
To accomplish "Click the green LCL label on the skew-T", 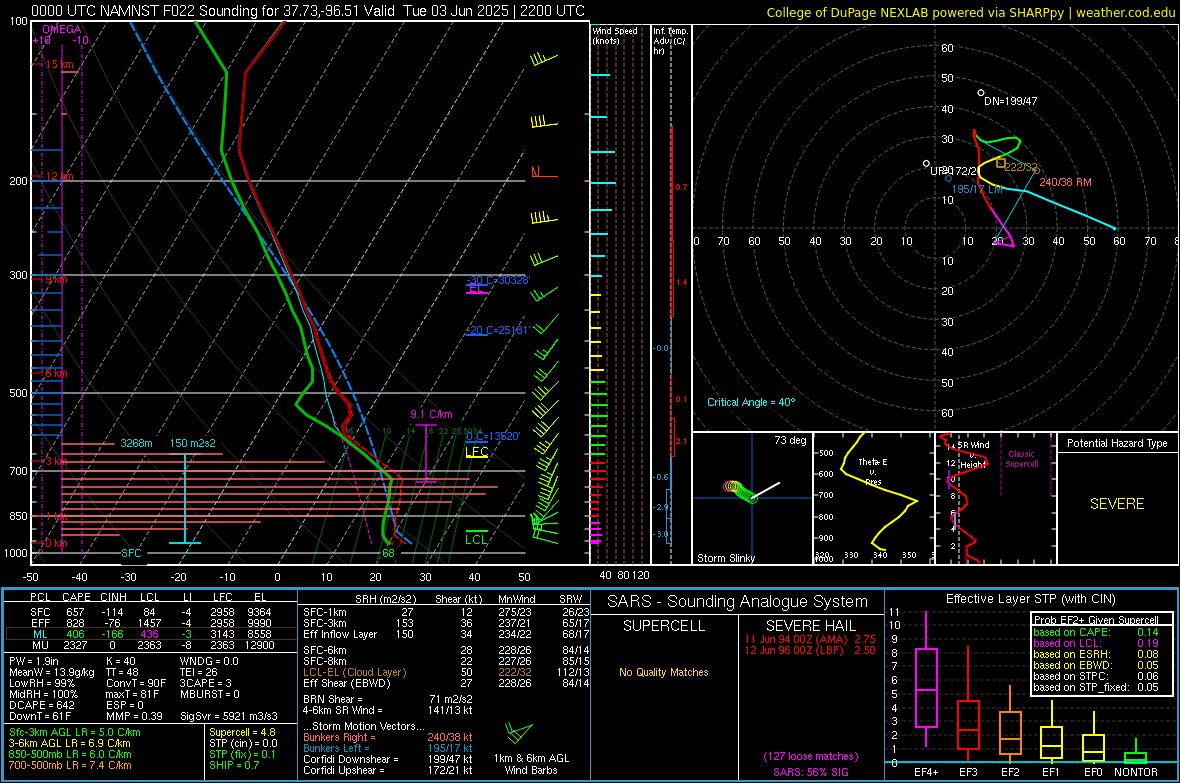I will click(x=476, y=539).
